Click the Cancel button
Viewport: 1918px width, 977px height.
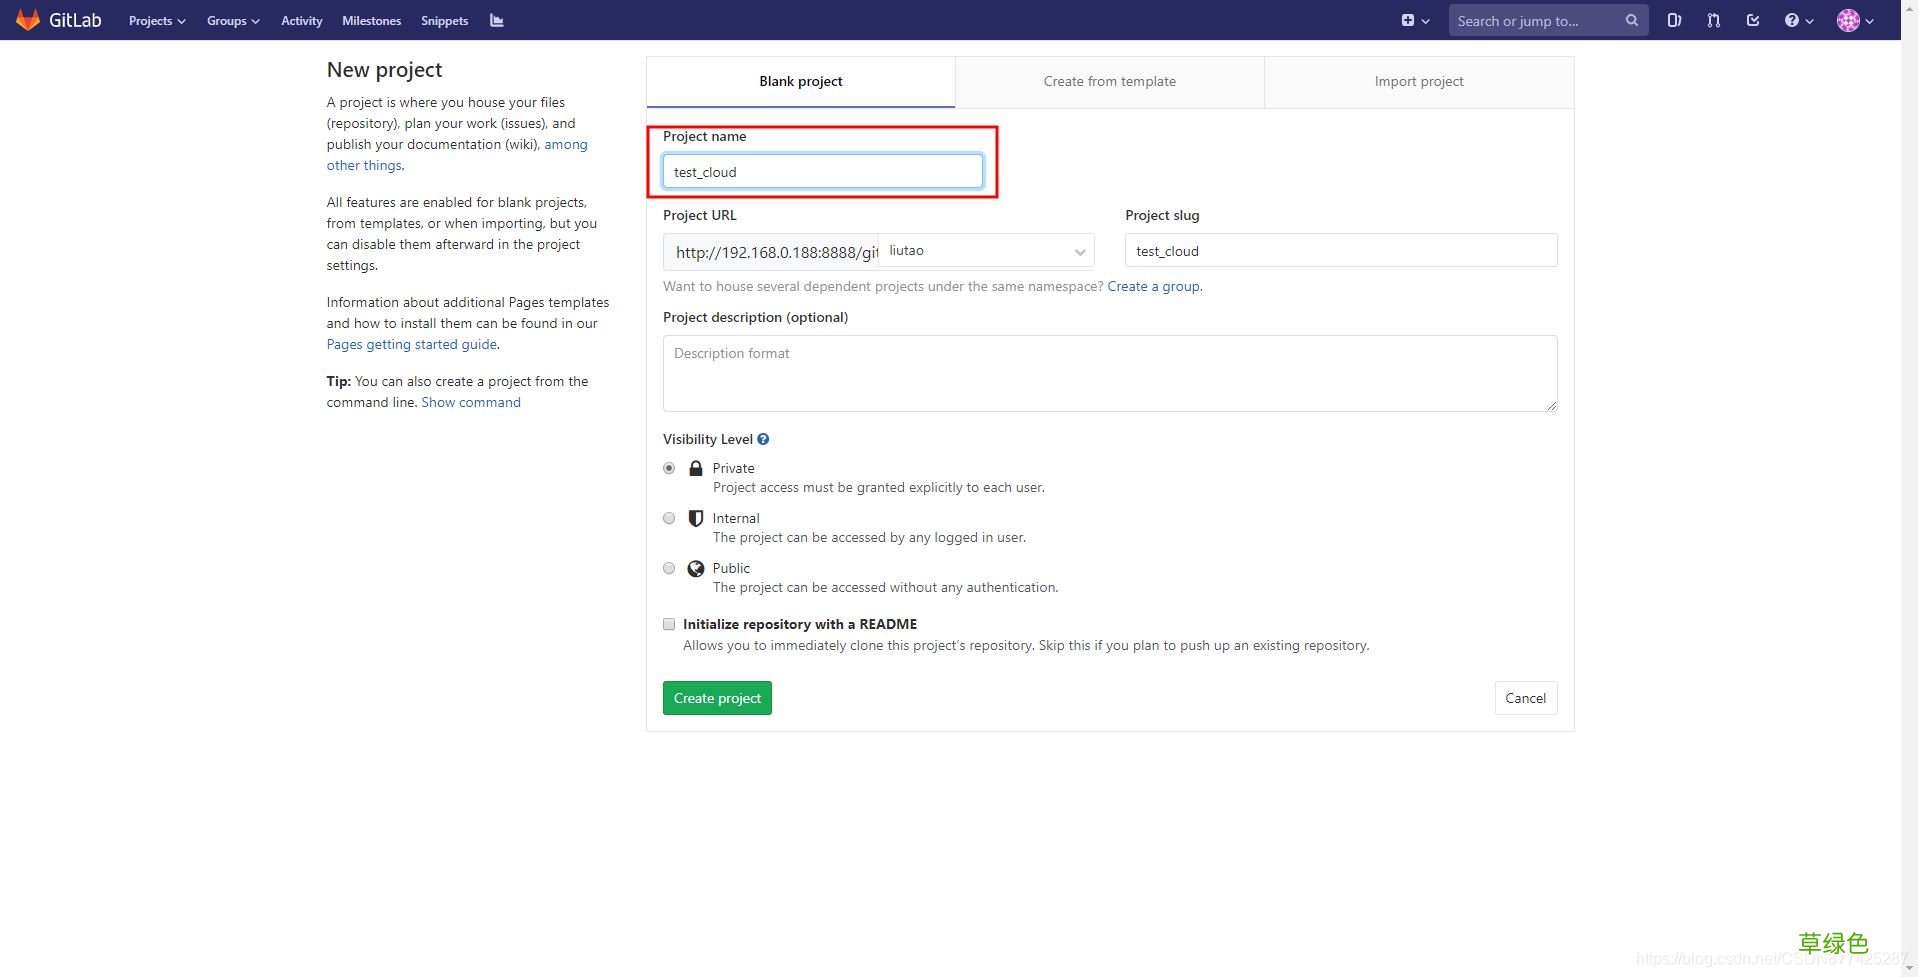[1526, 698]
